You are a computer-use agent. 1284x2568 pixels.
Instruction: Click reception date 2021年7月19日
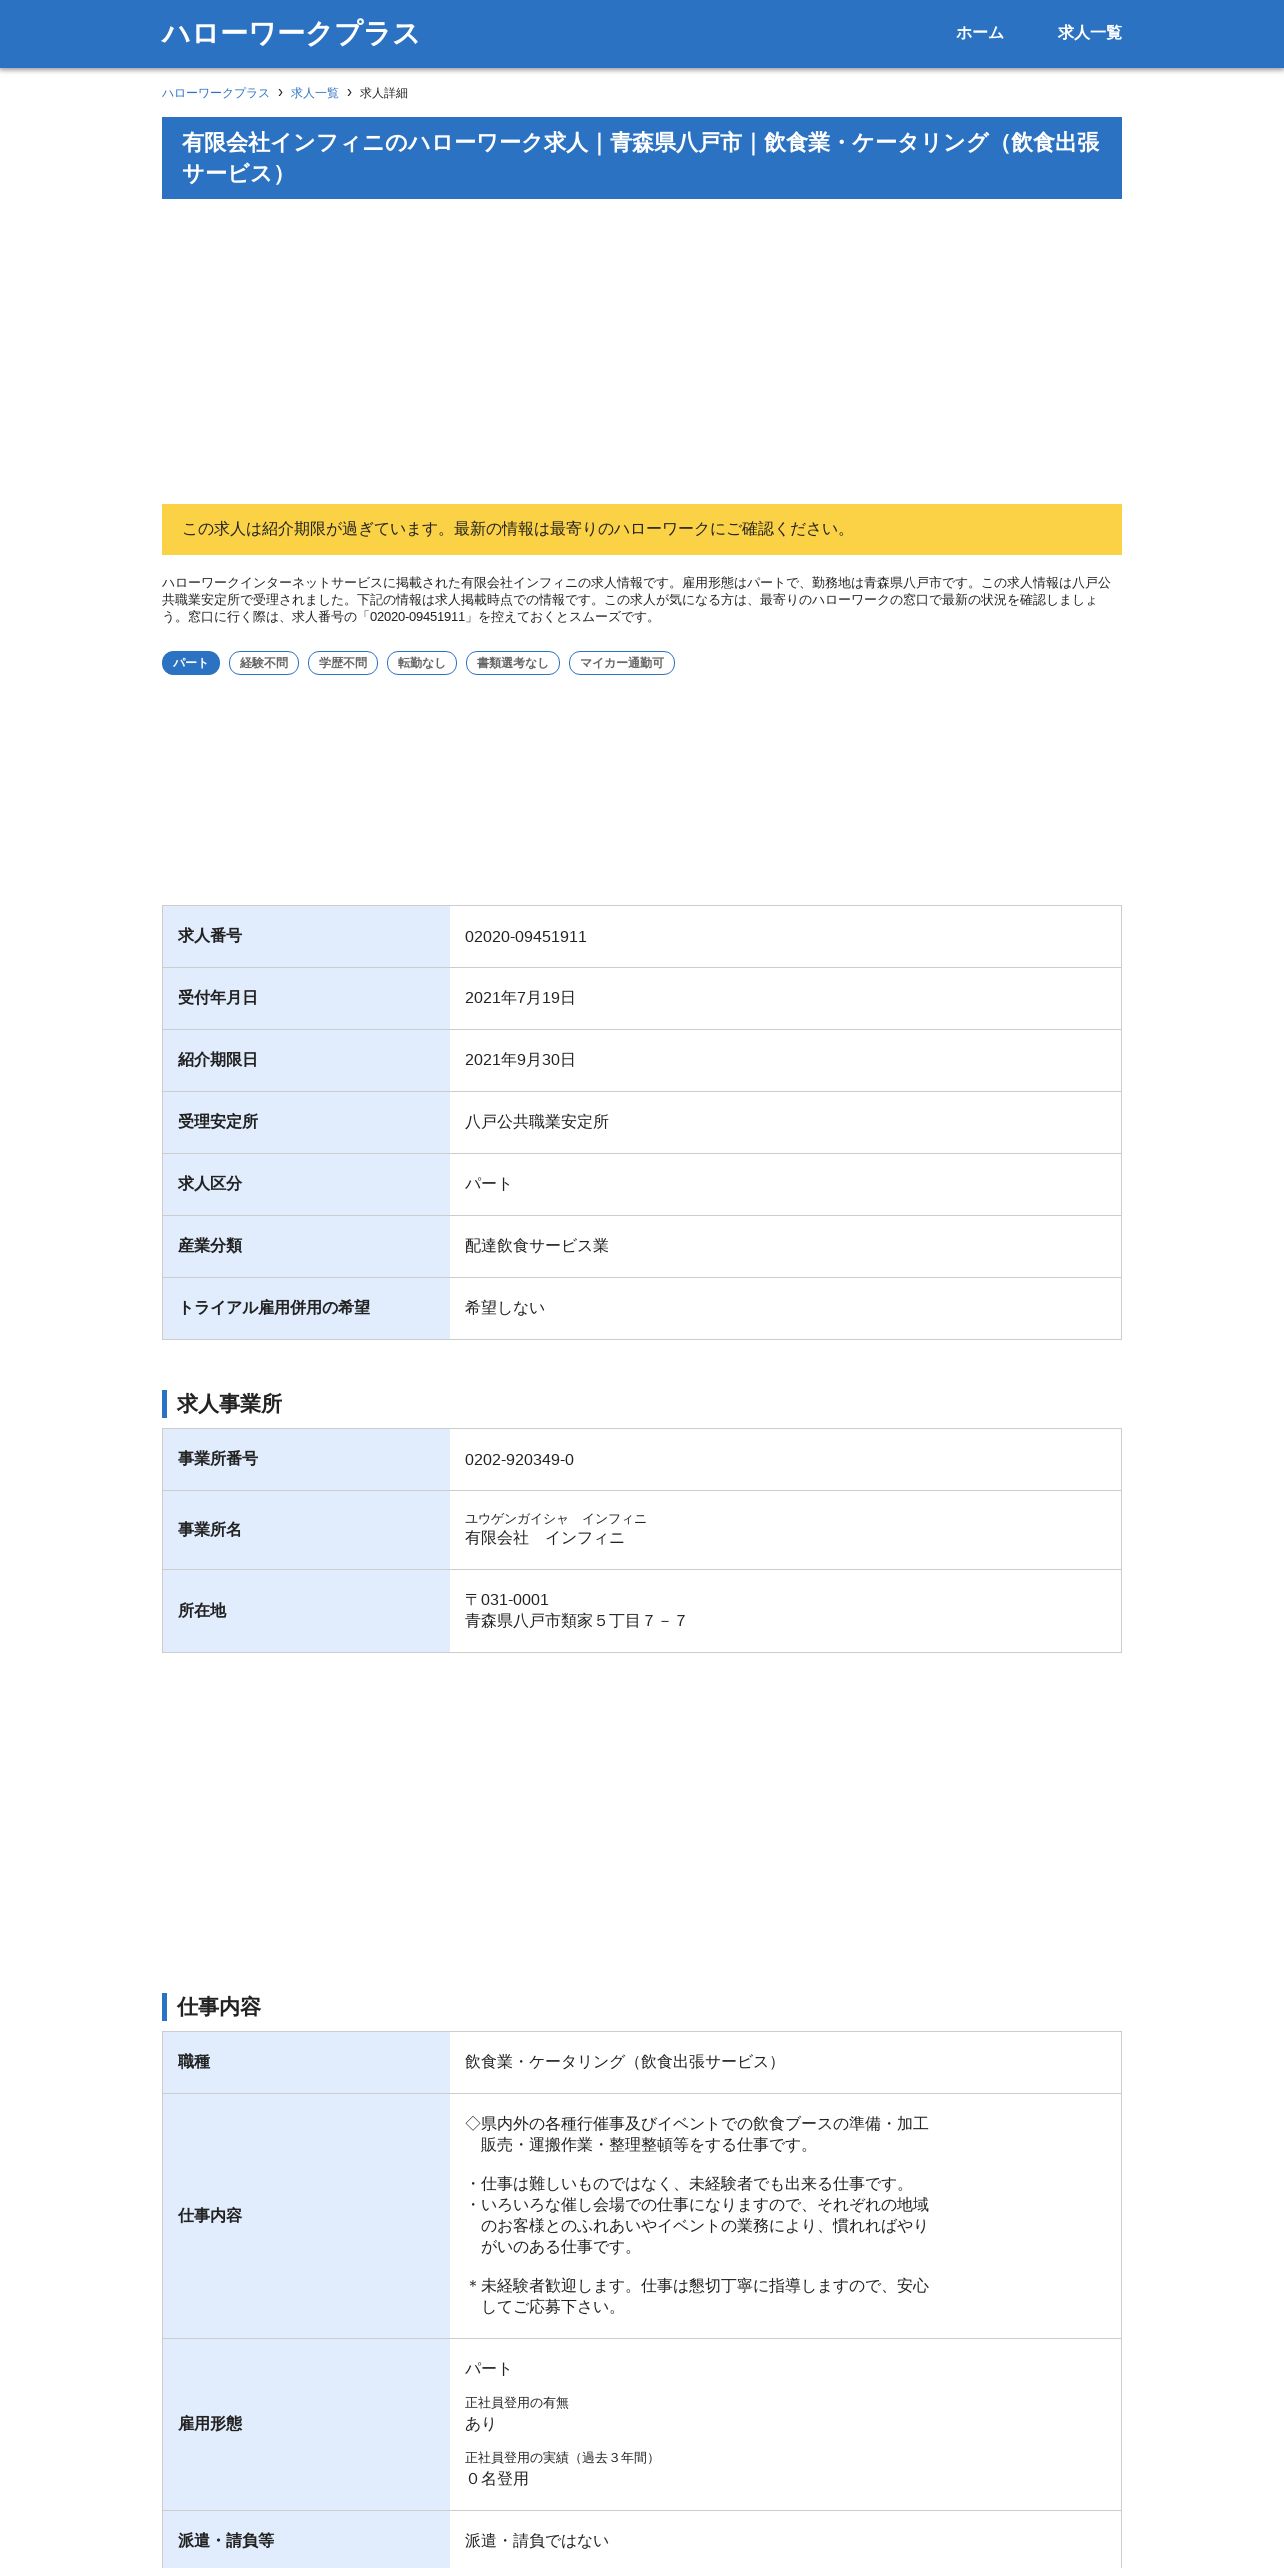[x=520, y=998]
